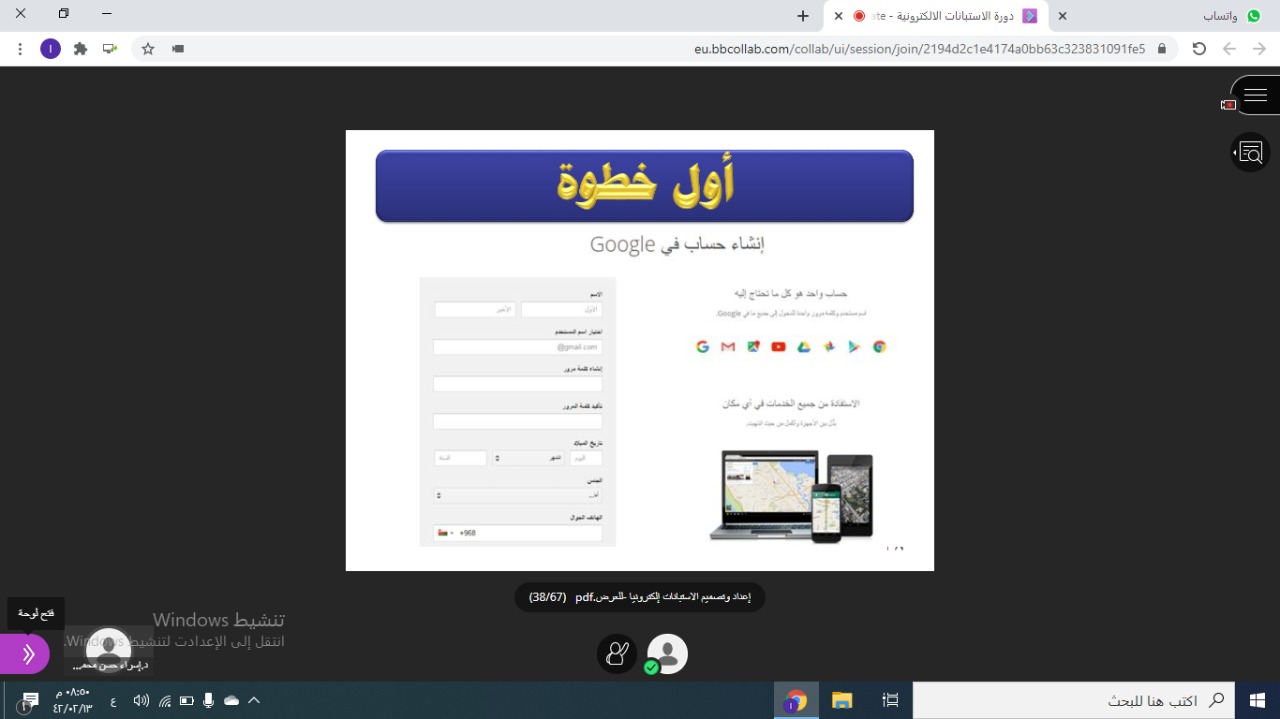This screenshot has height=719, width=1280.
Task: Open the Collaborate session menu hamburger
Action: click(x=1255, y=96)
